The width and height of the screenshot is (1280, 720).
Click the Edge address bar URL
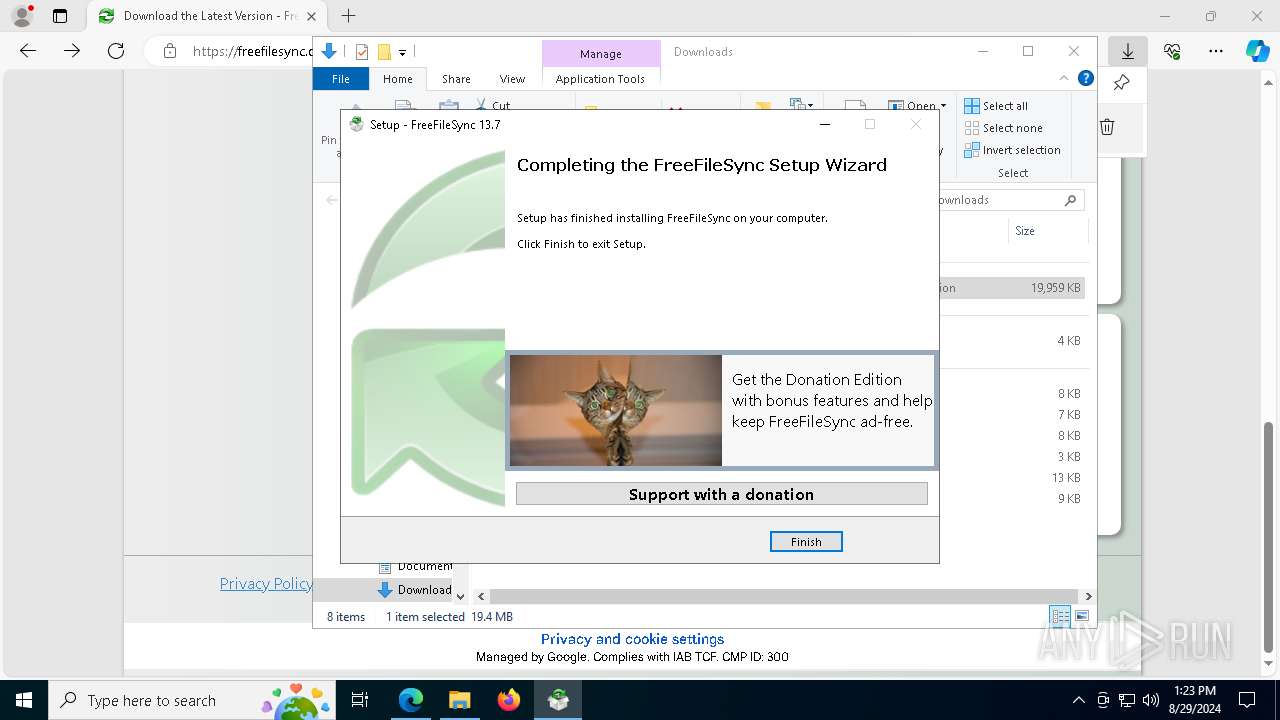click(x=253, y=51)
